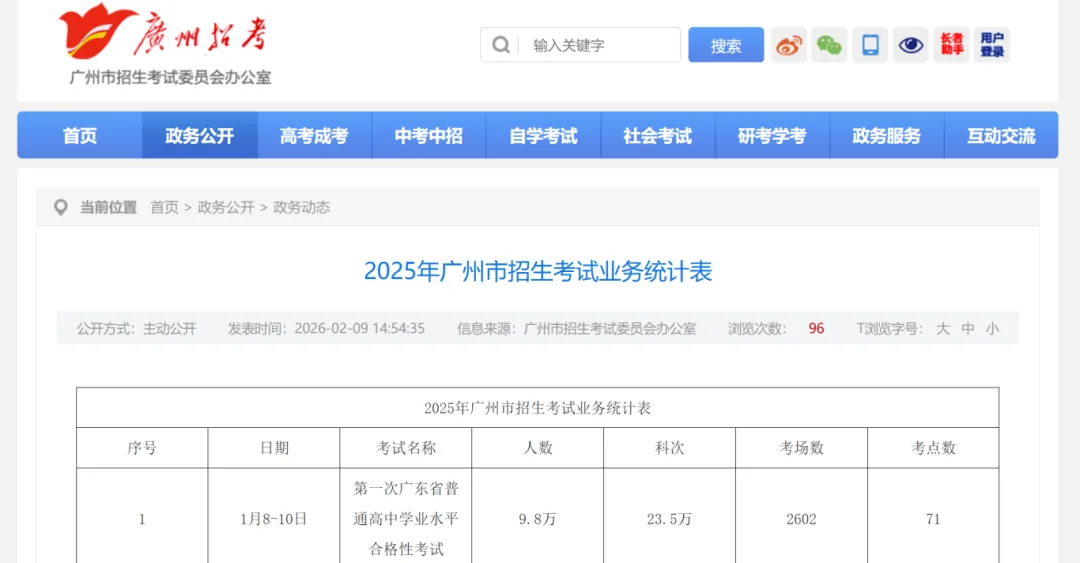This screenshot has width=1080, height=563.
Task: Click the 序号 column header
Action: pos(142,448)
